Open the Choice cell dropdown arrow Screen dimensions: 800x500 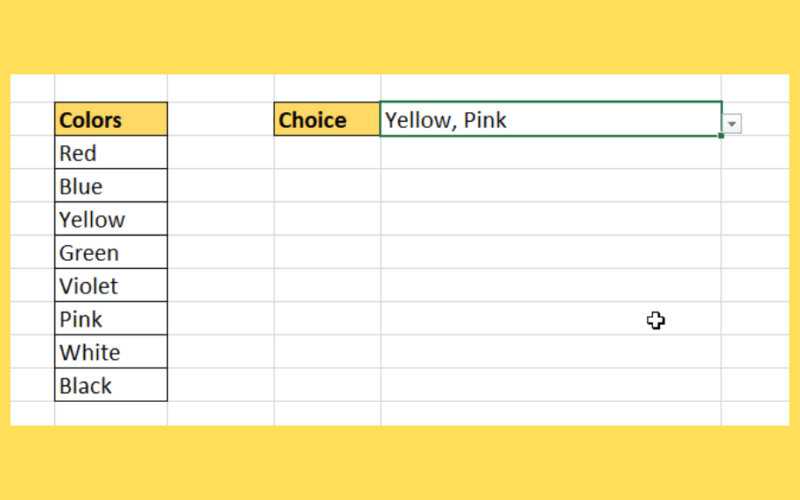[732, 123]
